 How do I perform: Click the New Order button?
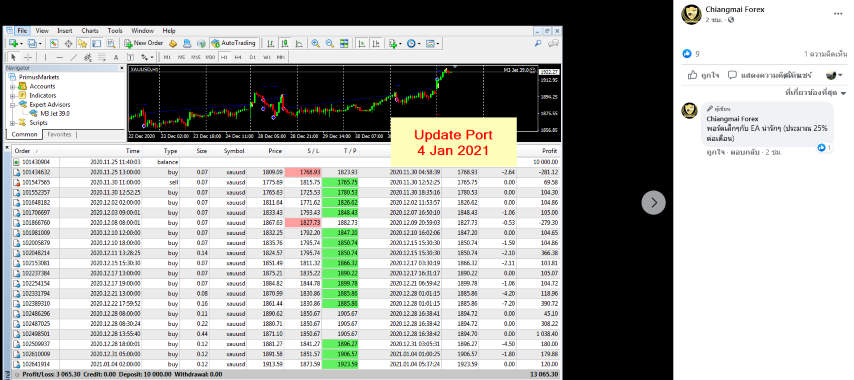[143, 43]
